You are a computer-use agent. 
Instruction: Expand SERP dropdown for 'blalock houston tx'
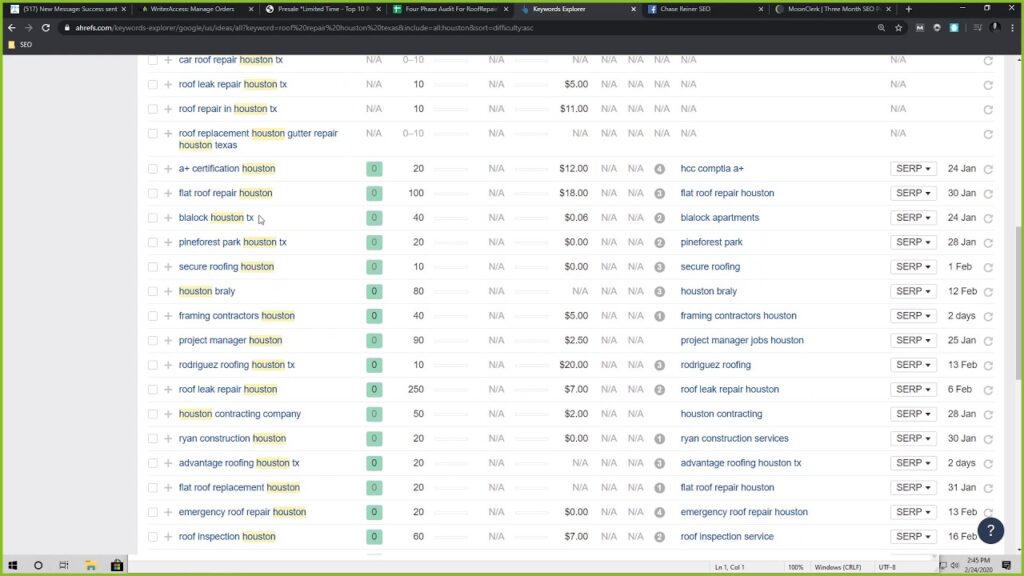(913, 217)
